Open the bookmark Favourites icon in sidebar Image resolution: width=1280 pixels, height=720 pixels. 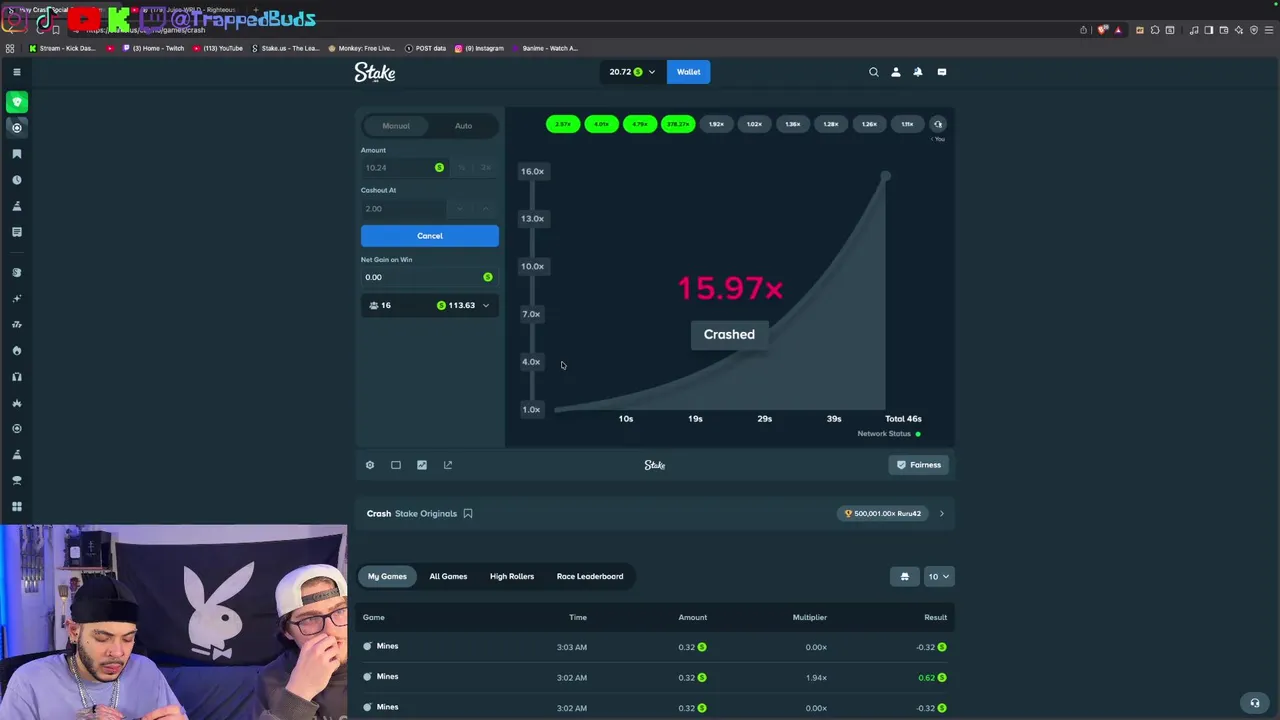point(17,154)
